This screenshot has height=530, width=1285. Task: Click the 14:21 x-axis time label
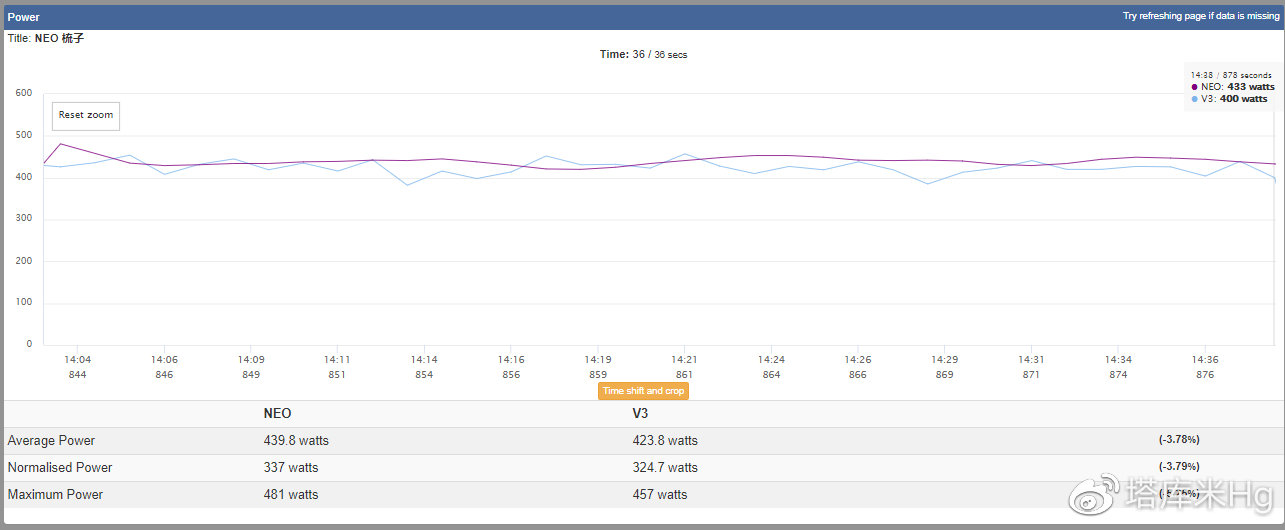coord(684,359)
